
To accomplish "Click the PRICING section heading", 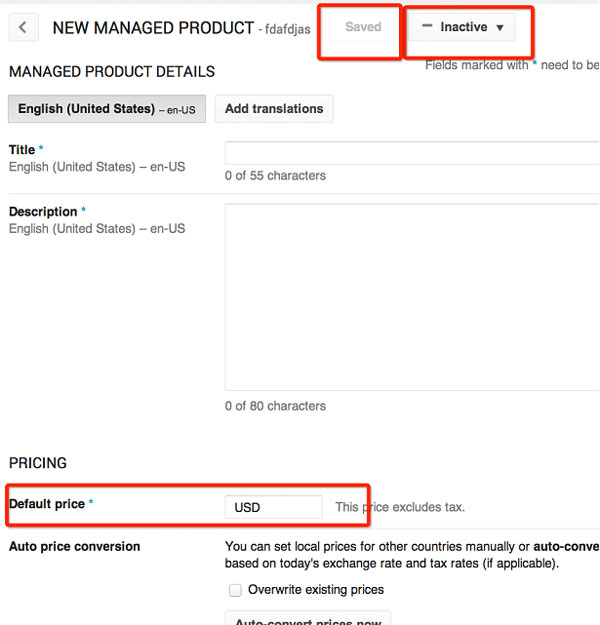I will (38, 463).
